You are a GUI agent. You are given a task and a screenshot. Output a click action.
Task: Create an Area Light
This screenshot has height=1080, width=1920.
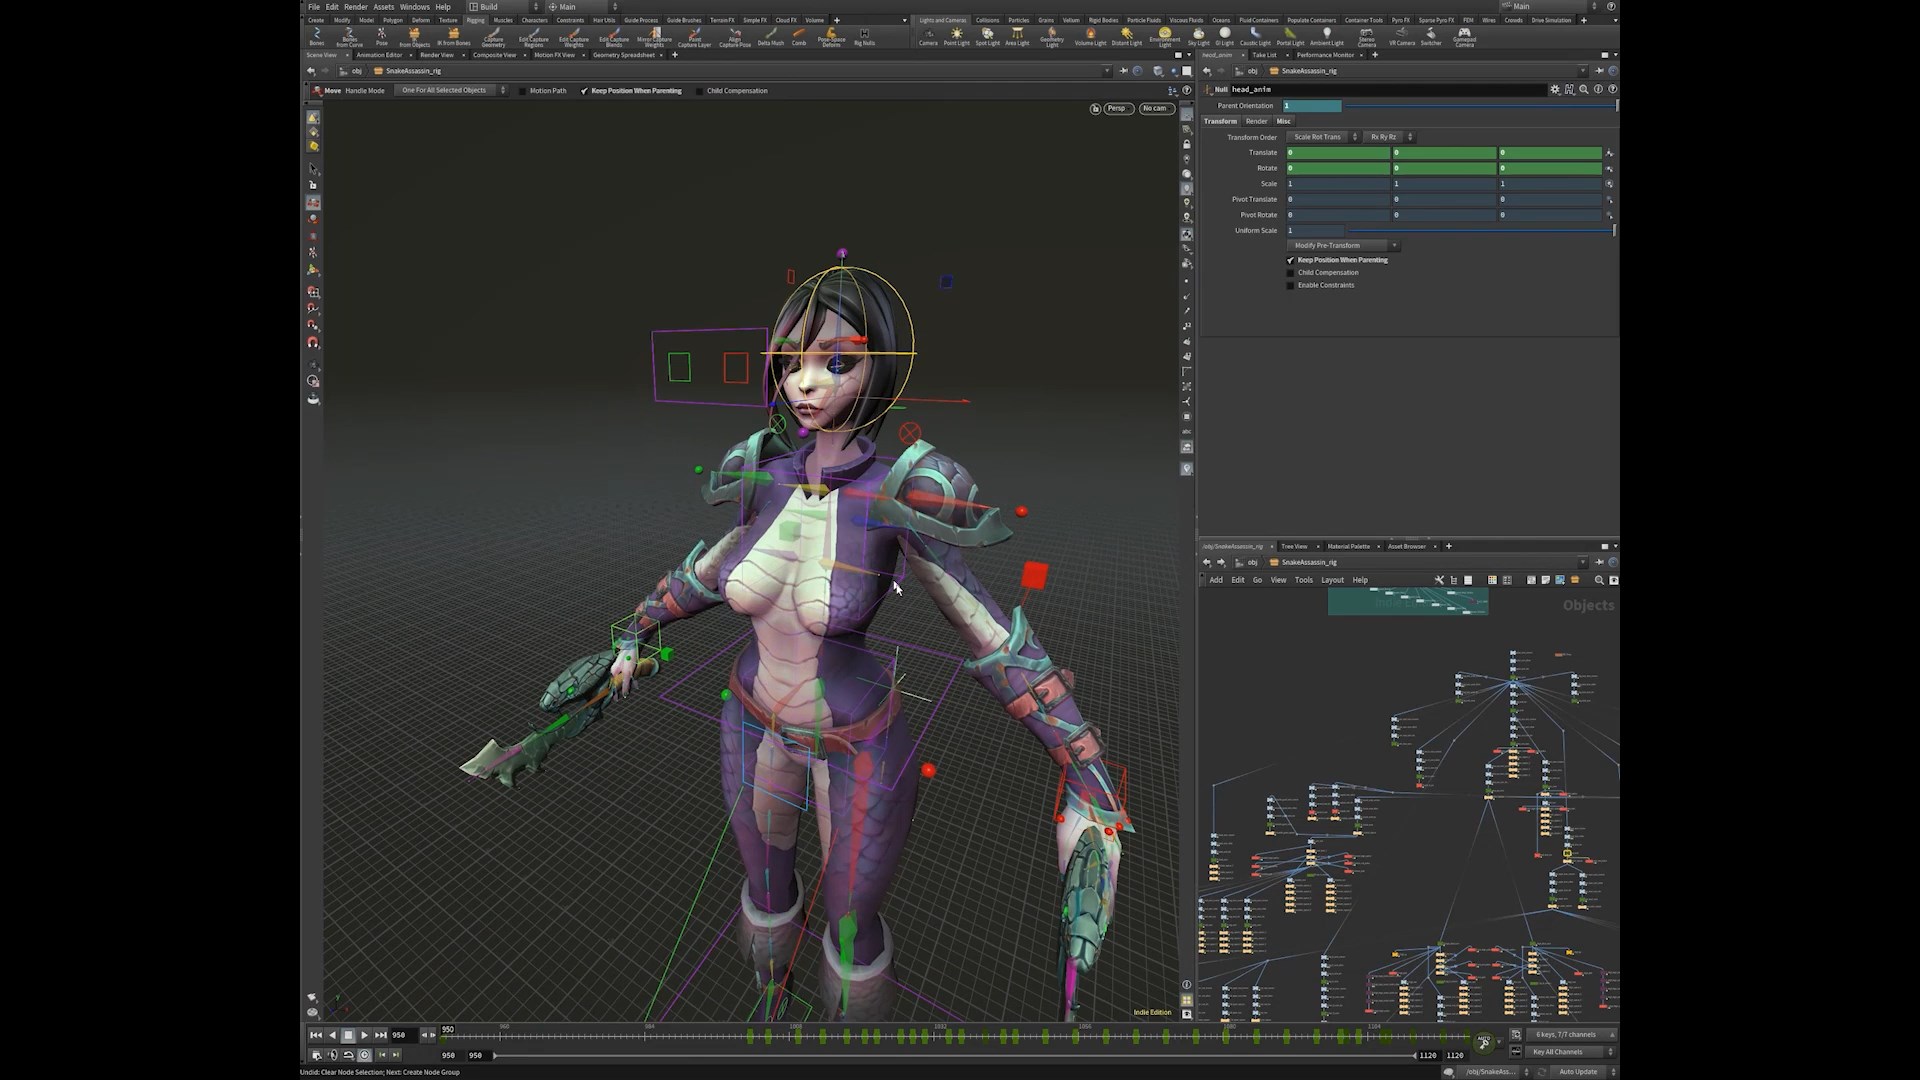(x=1017, y=37)
